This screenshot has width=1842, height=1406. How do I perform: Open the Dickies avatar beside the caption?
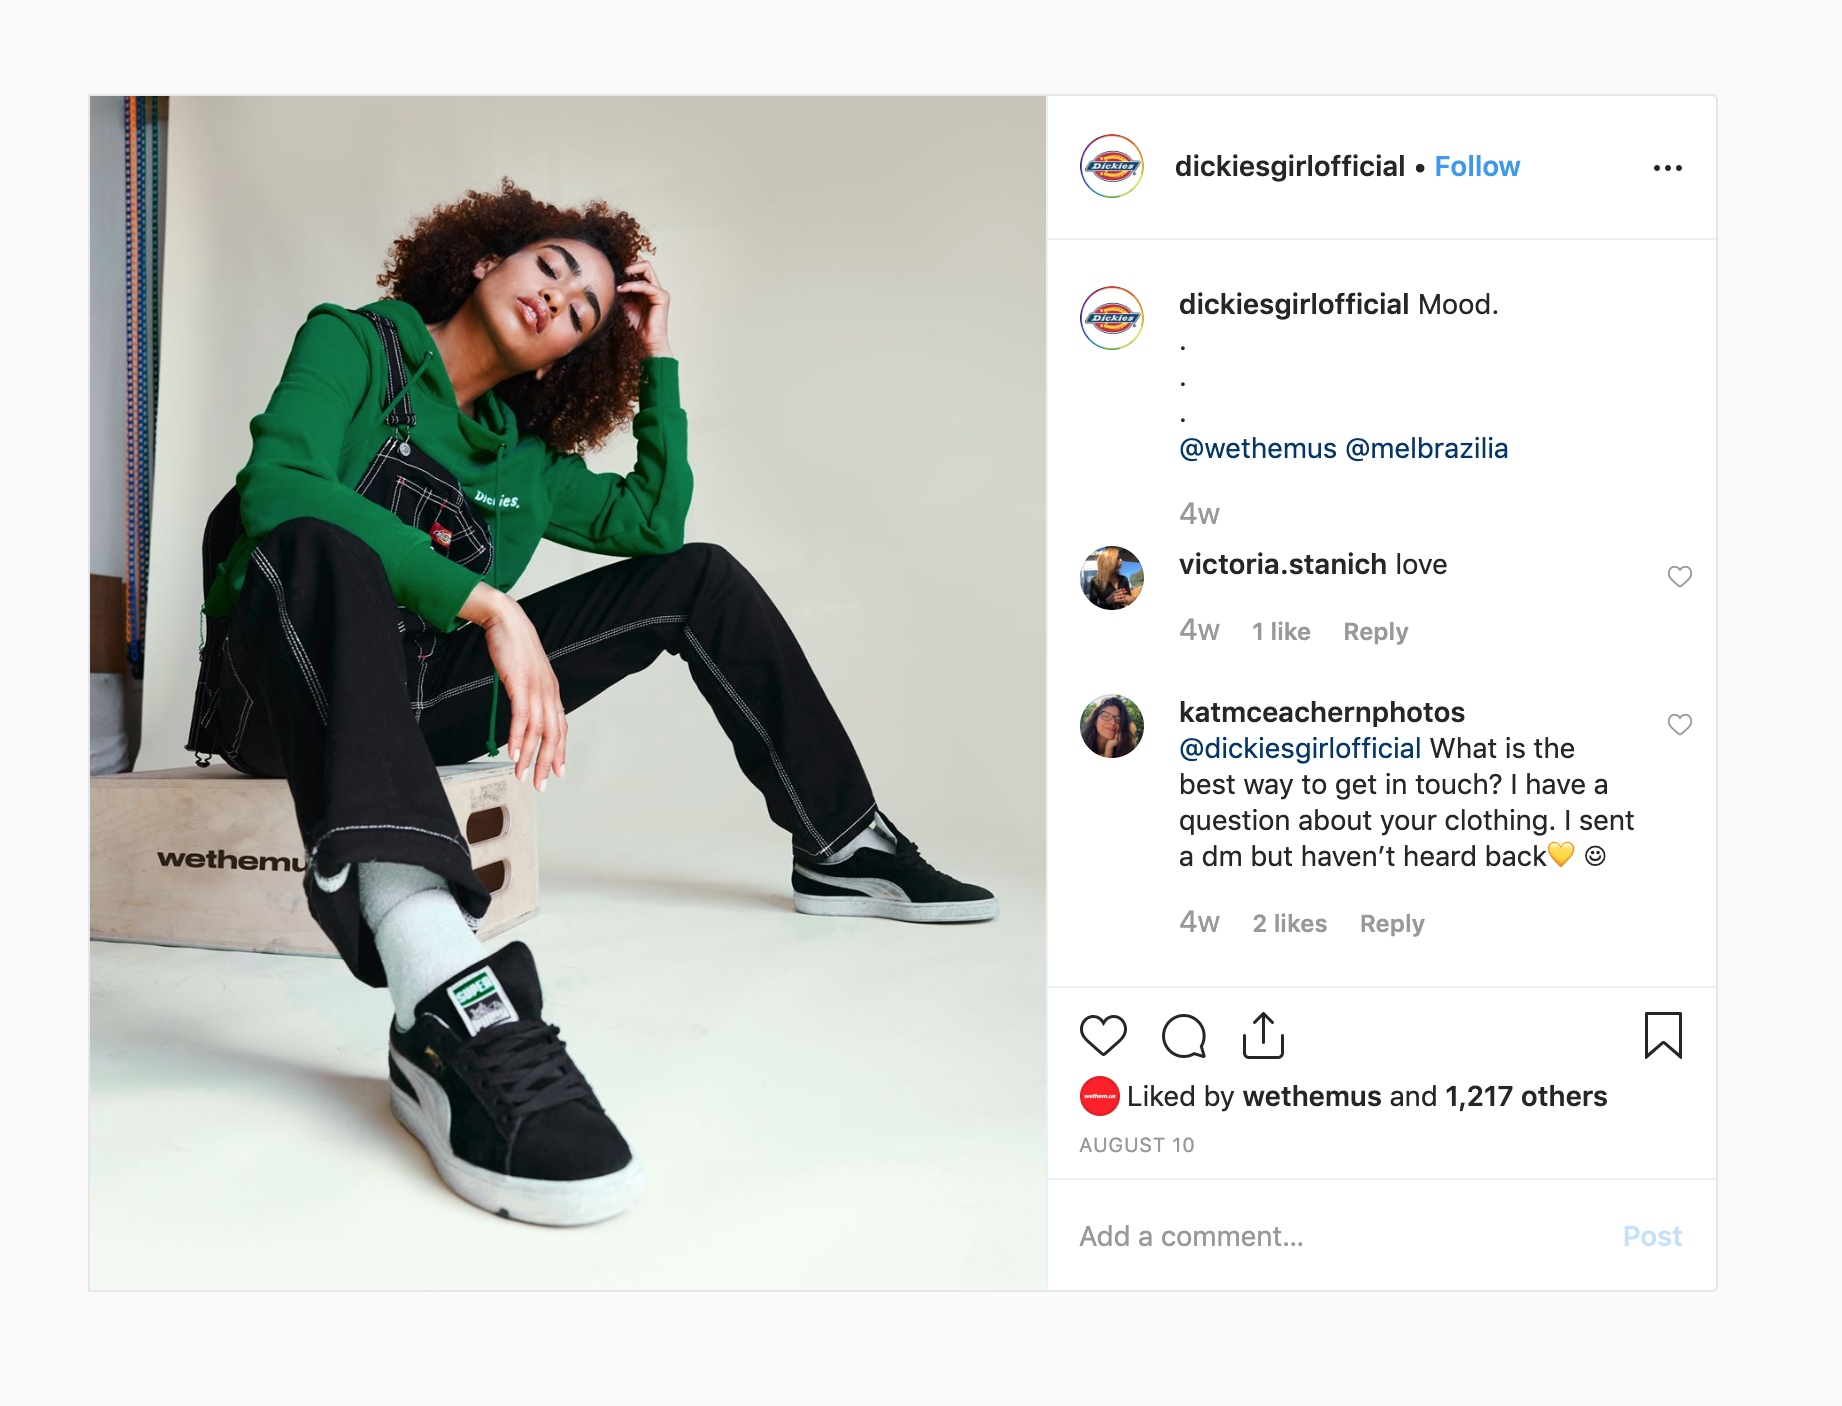1112,318
